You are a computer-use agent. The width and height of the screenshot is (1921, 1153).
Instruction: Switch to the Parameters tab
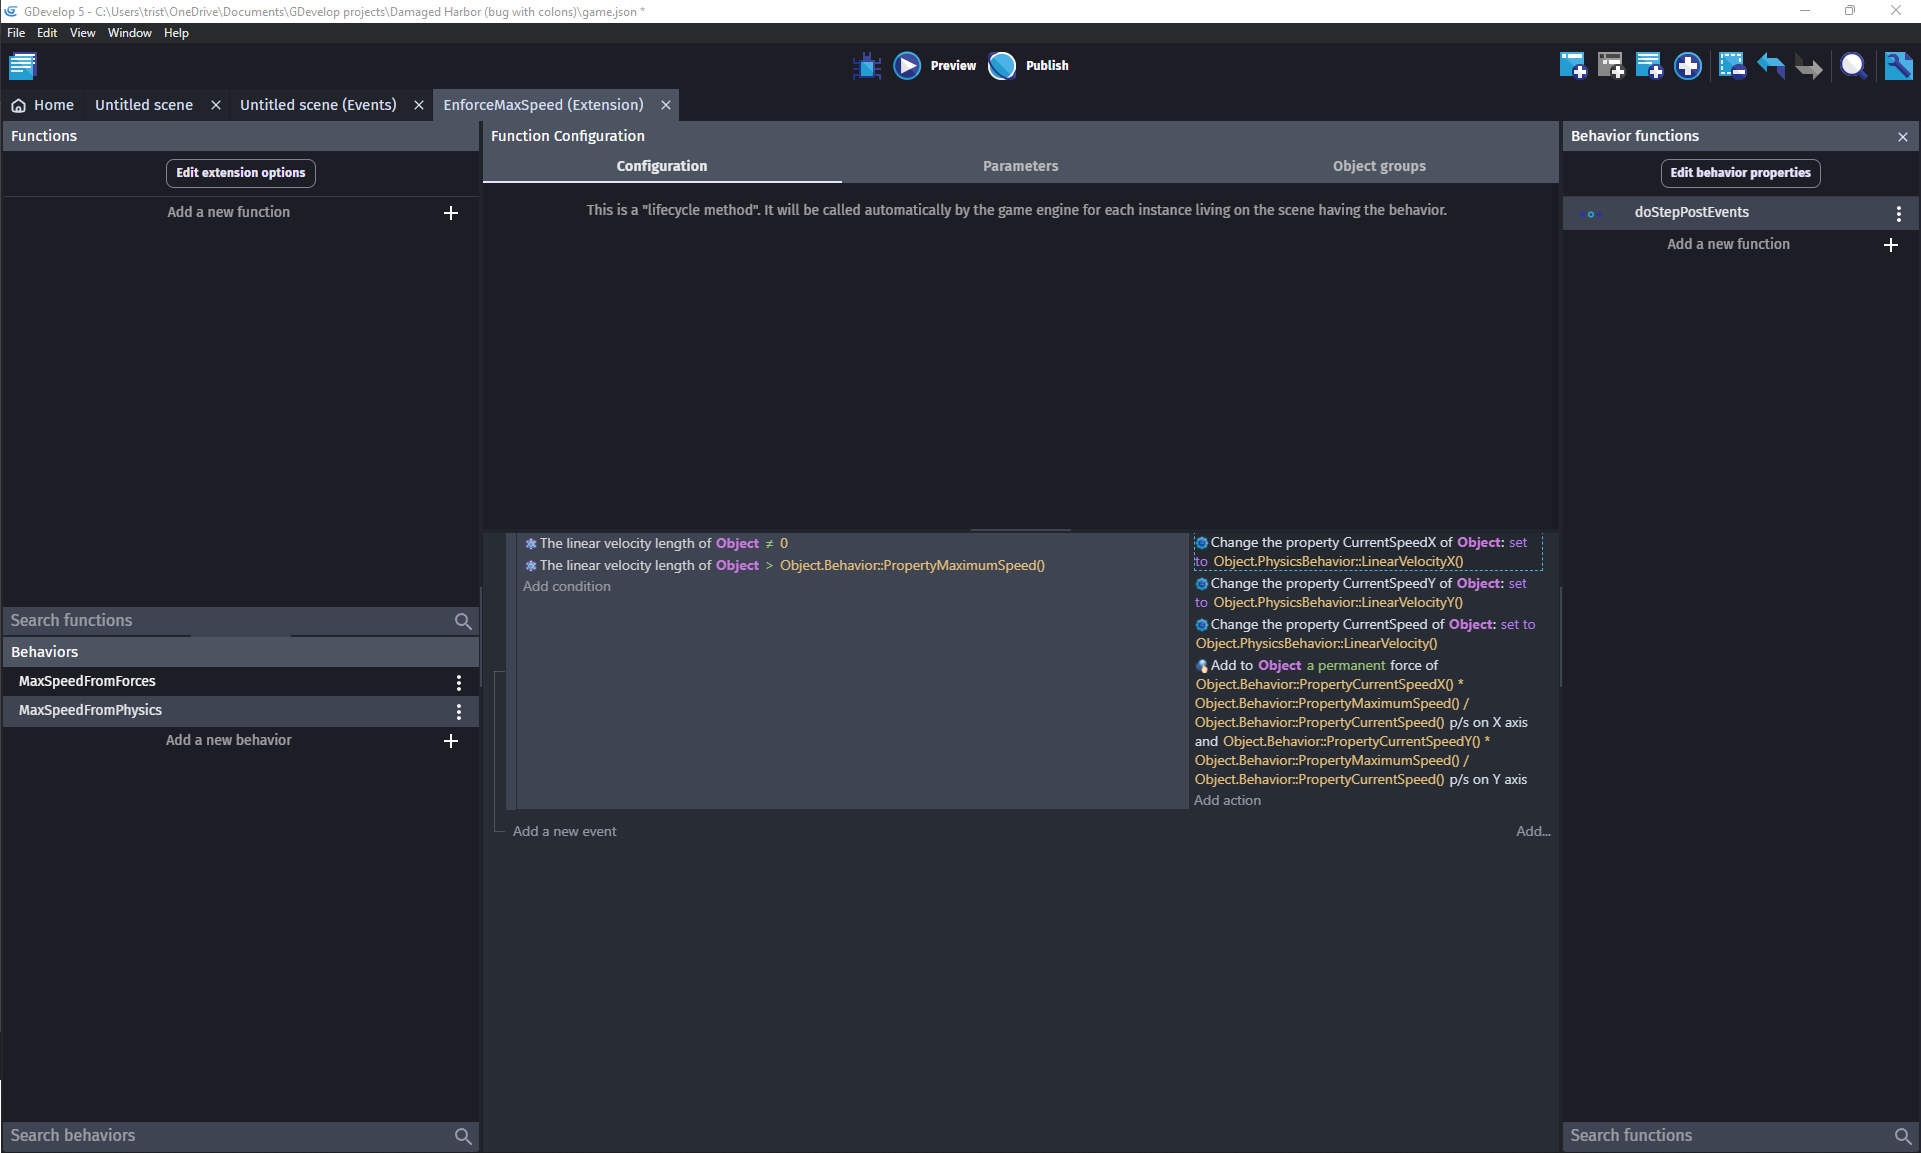[1020, 166]
